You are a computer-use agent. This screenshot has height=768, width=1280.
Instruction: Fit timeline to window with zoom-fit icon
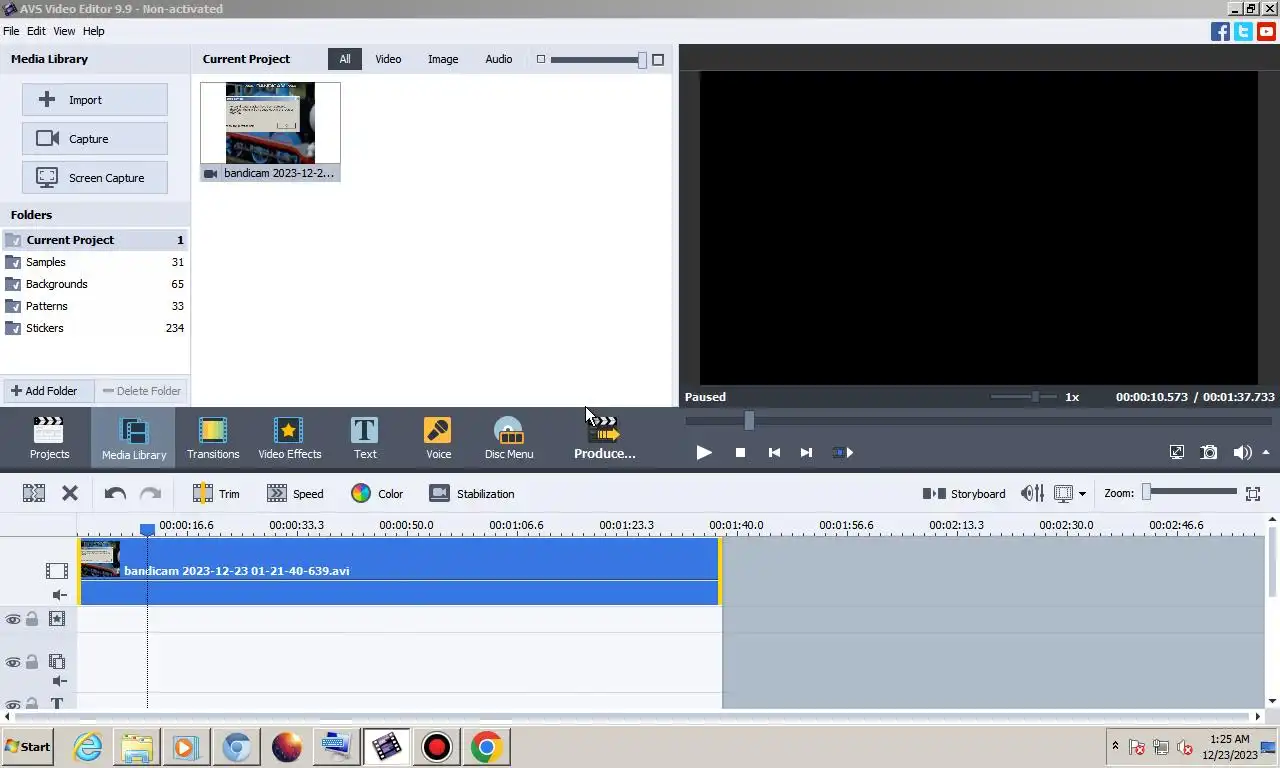tap(1253, 493)
